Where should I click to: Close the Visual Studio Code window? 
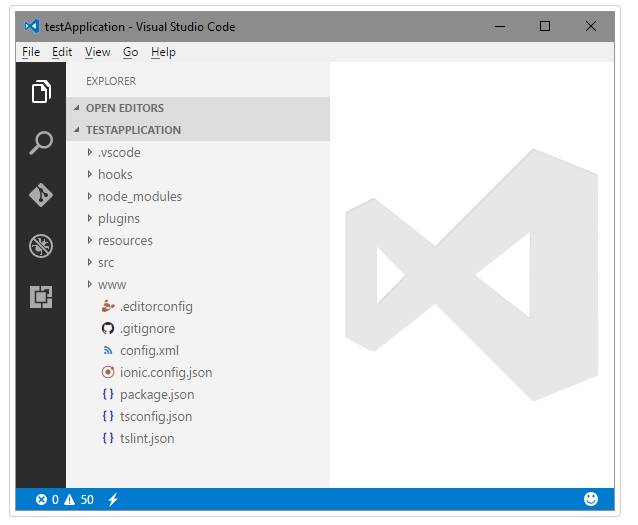[591, 26]
